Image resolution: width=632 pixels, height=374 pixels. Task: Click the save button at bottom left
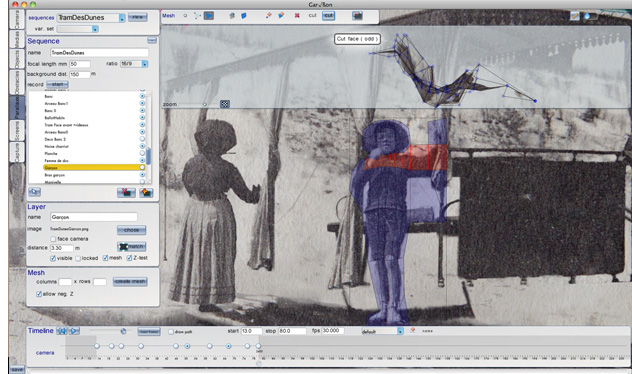pos(17,369)
